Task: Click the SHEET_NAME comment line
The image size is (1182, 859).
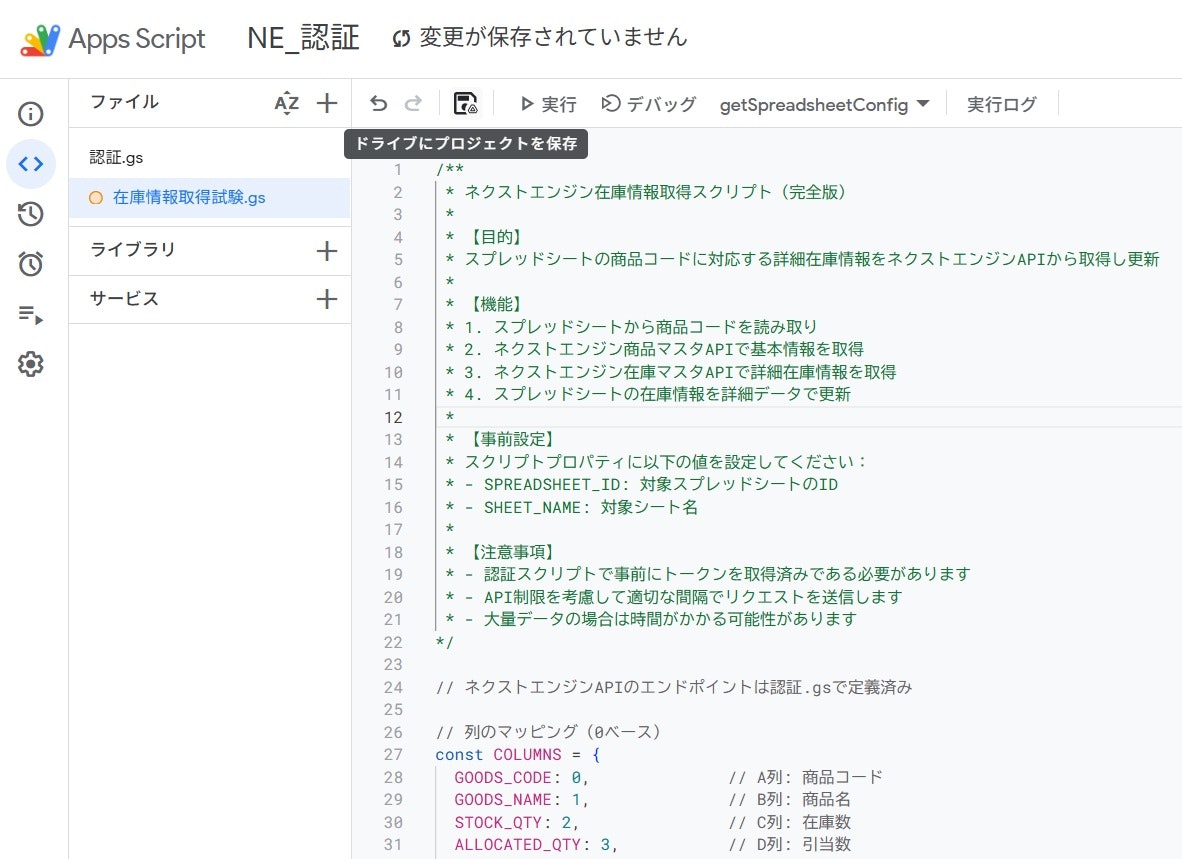Action: click(x=571, y=507)
